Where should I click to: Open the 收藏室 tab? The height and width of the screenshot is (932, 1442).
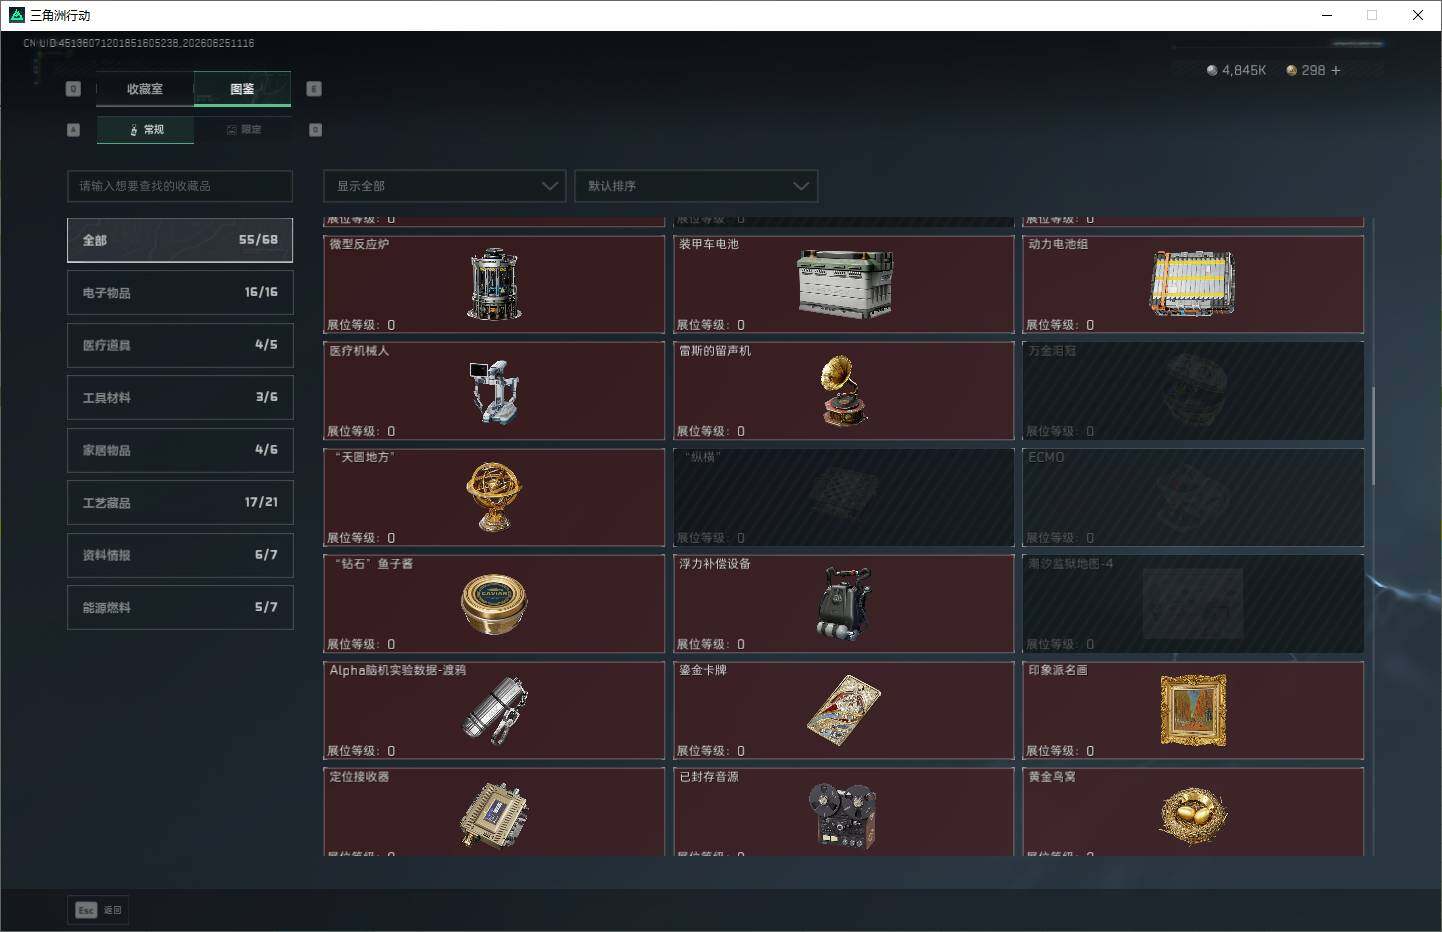point(145,89)
